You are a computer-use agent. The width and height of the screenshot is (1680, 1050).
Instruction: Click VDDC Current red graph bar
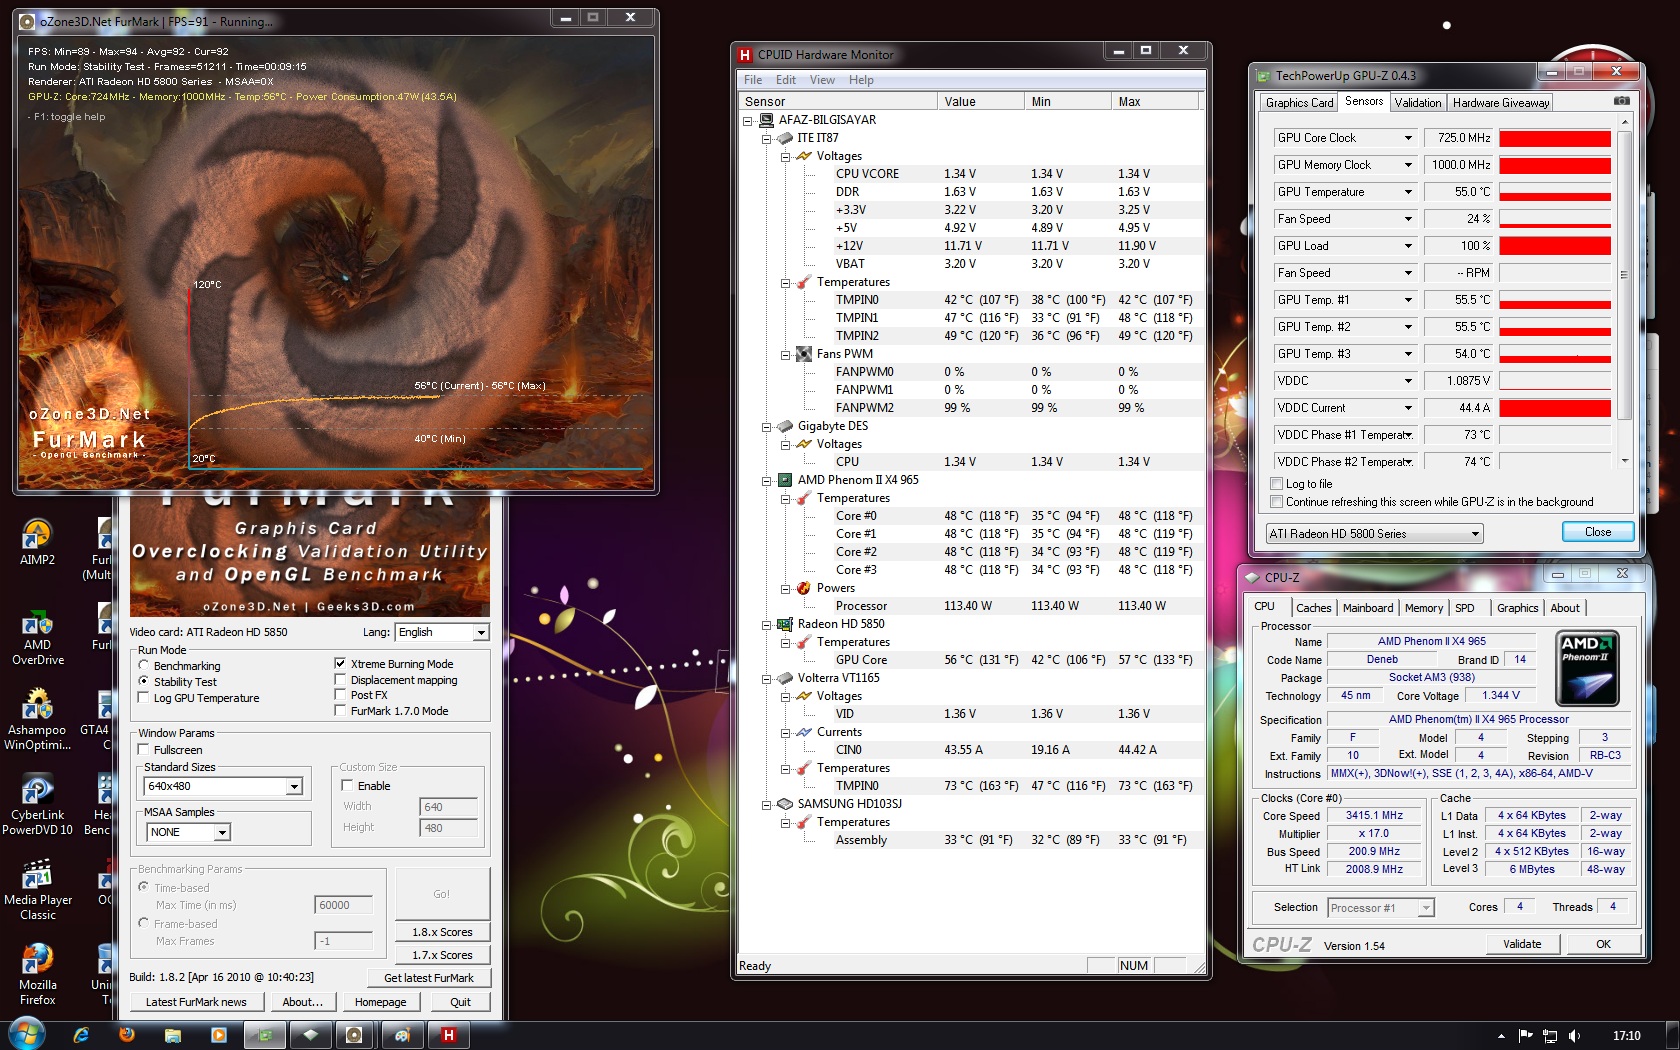click(1555, 408)
